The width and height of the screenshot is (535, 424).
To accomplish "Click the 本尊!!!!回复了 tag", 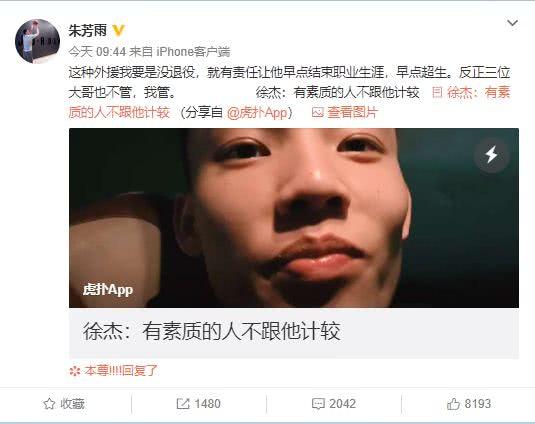I will [x=121, y=370].
